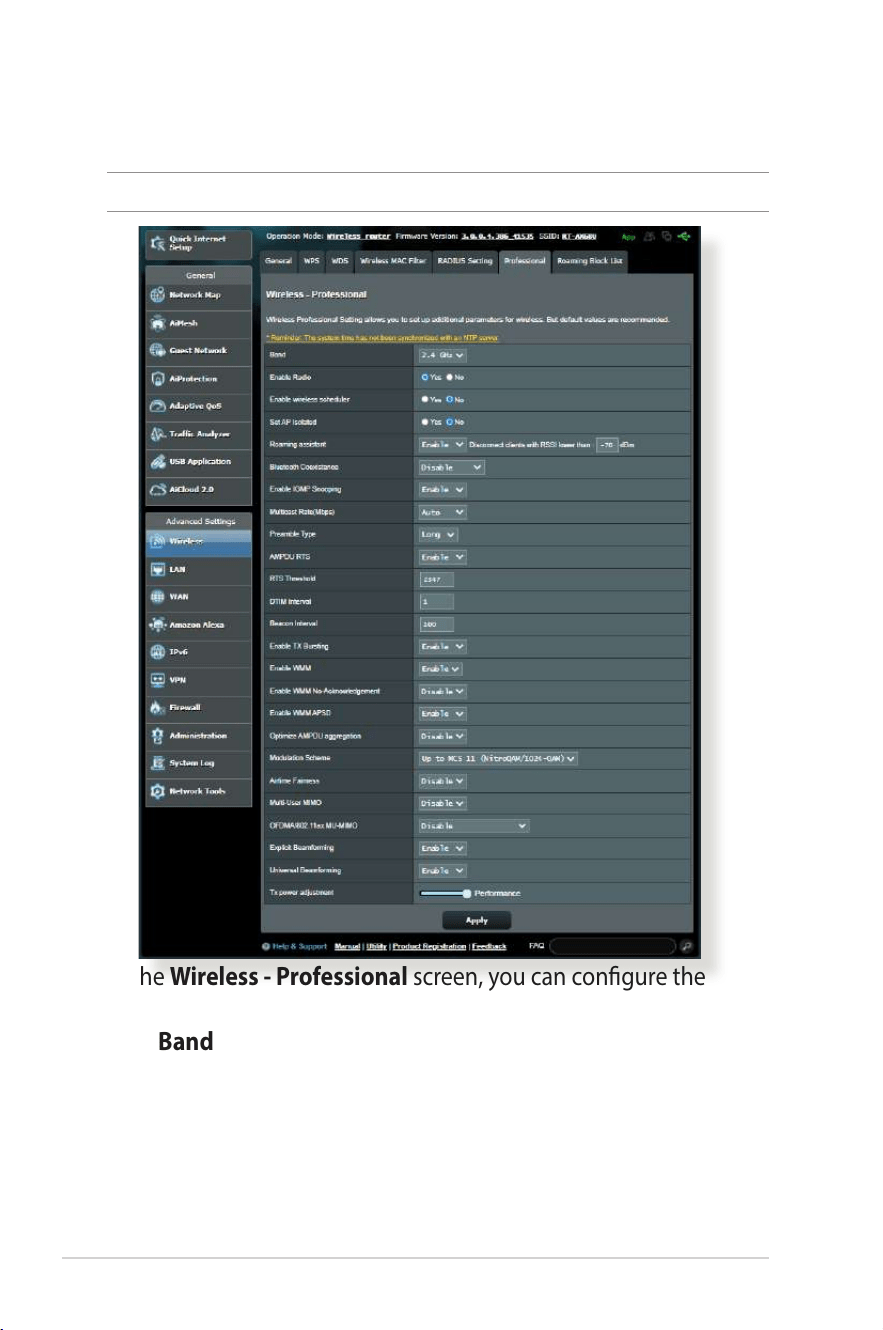Open the USB Application icon

click(x=157, y=462)
